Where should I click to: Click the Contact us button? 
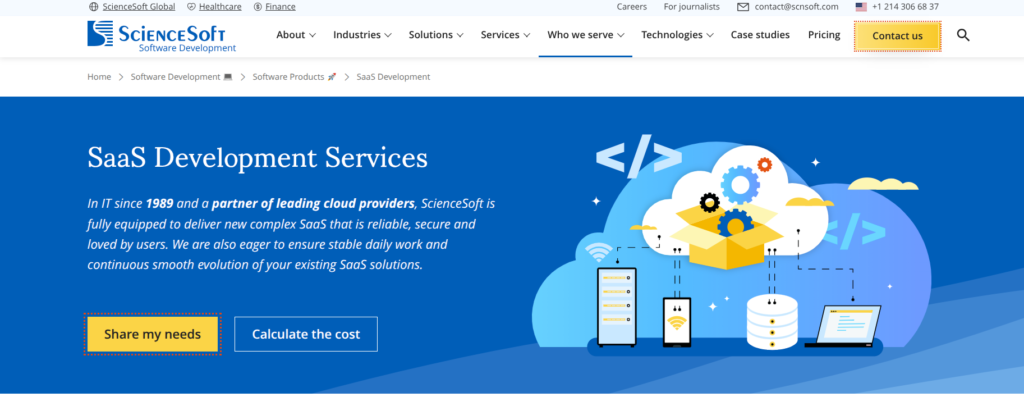click(897, 36)
